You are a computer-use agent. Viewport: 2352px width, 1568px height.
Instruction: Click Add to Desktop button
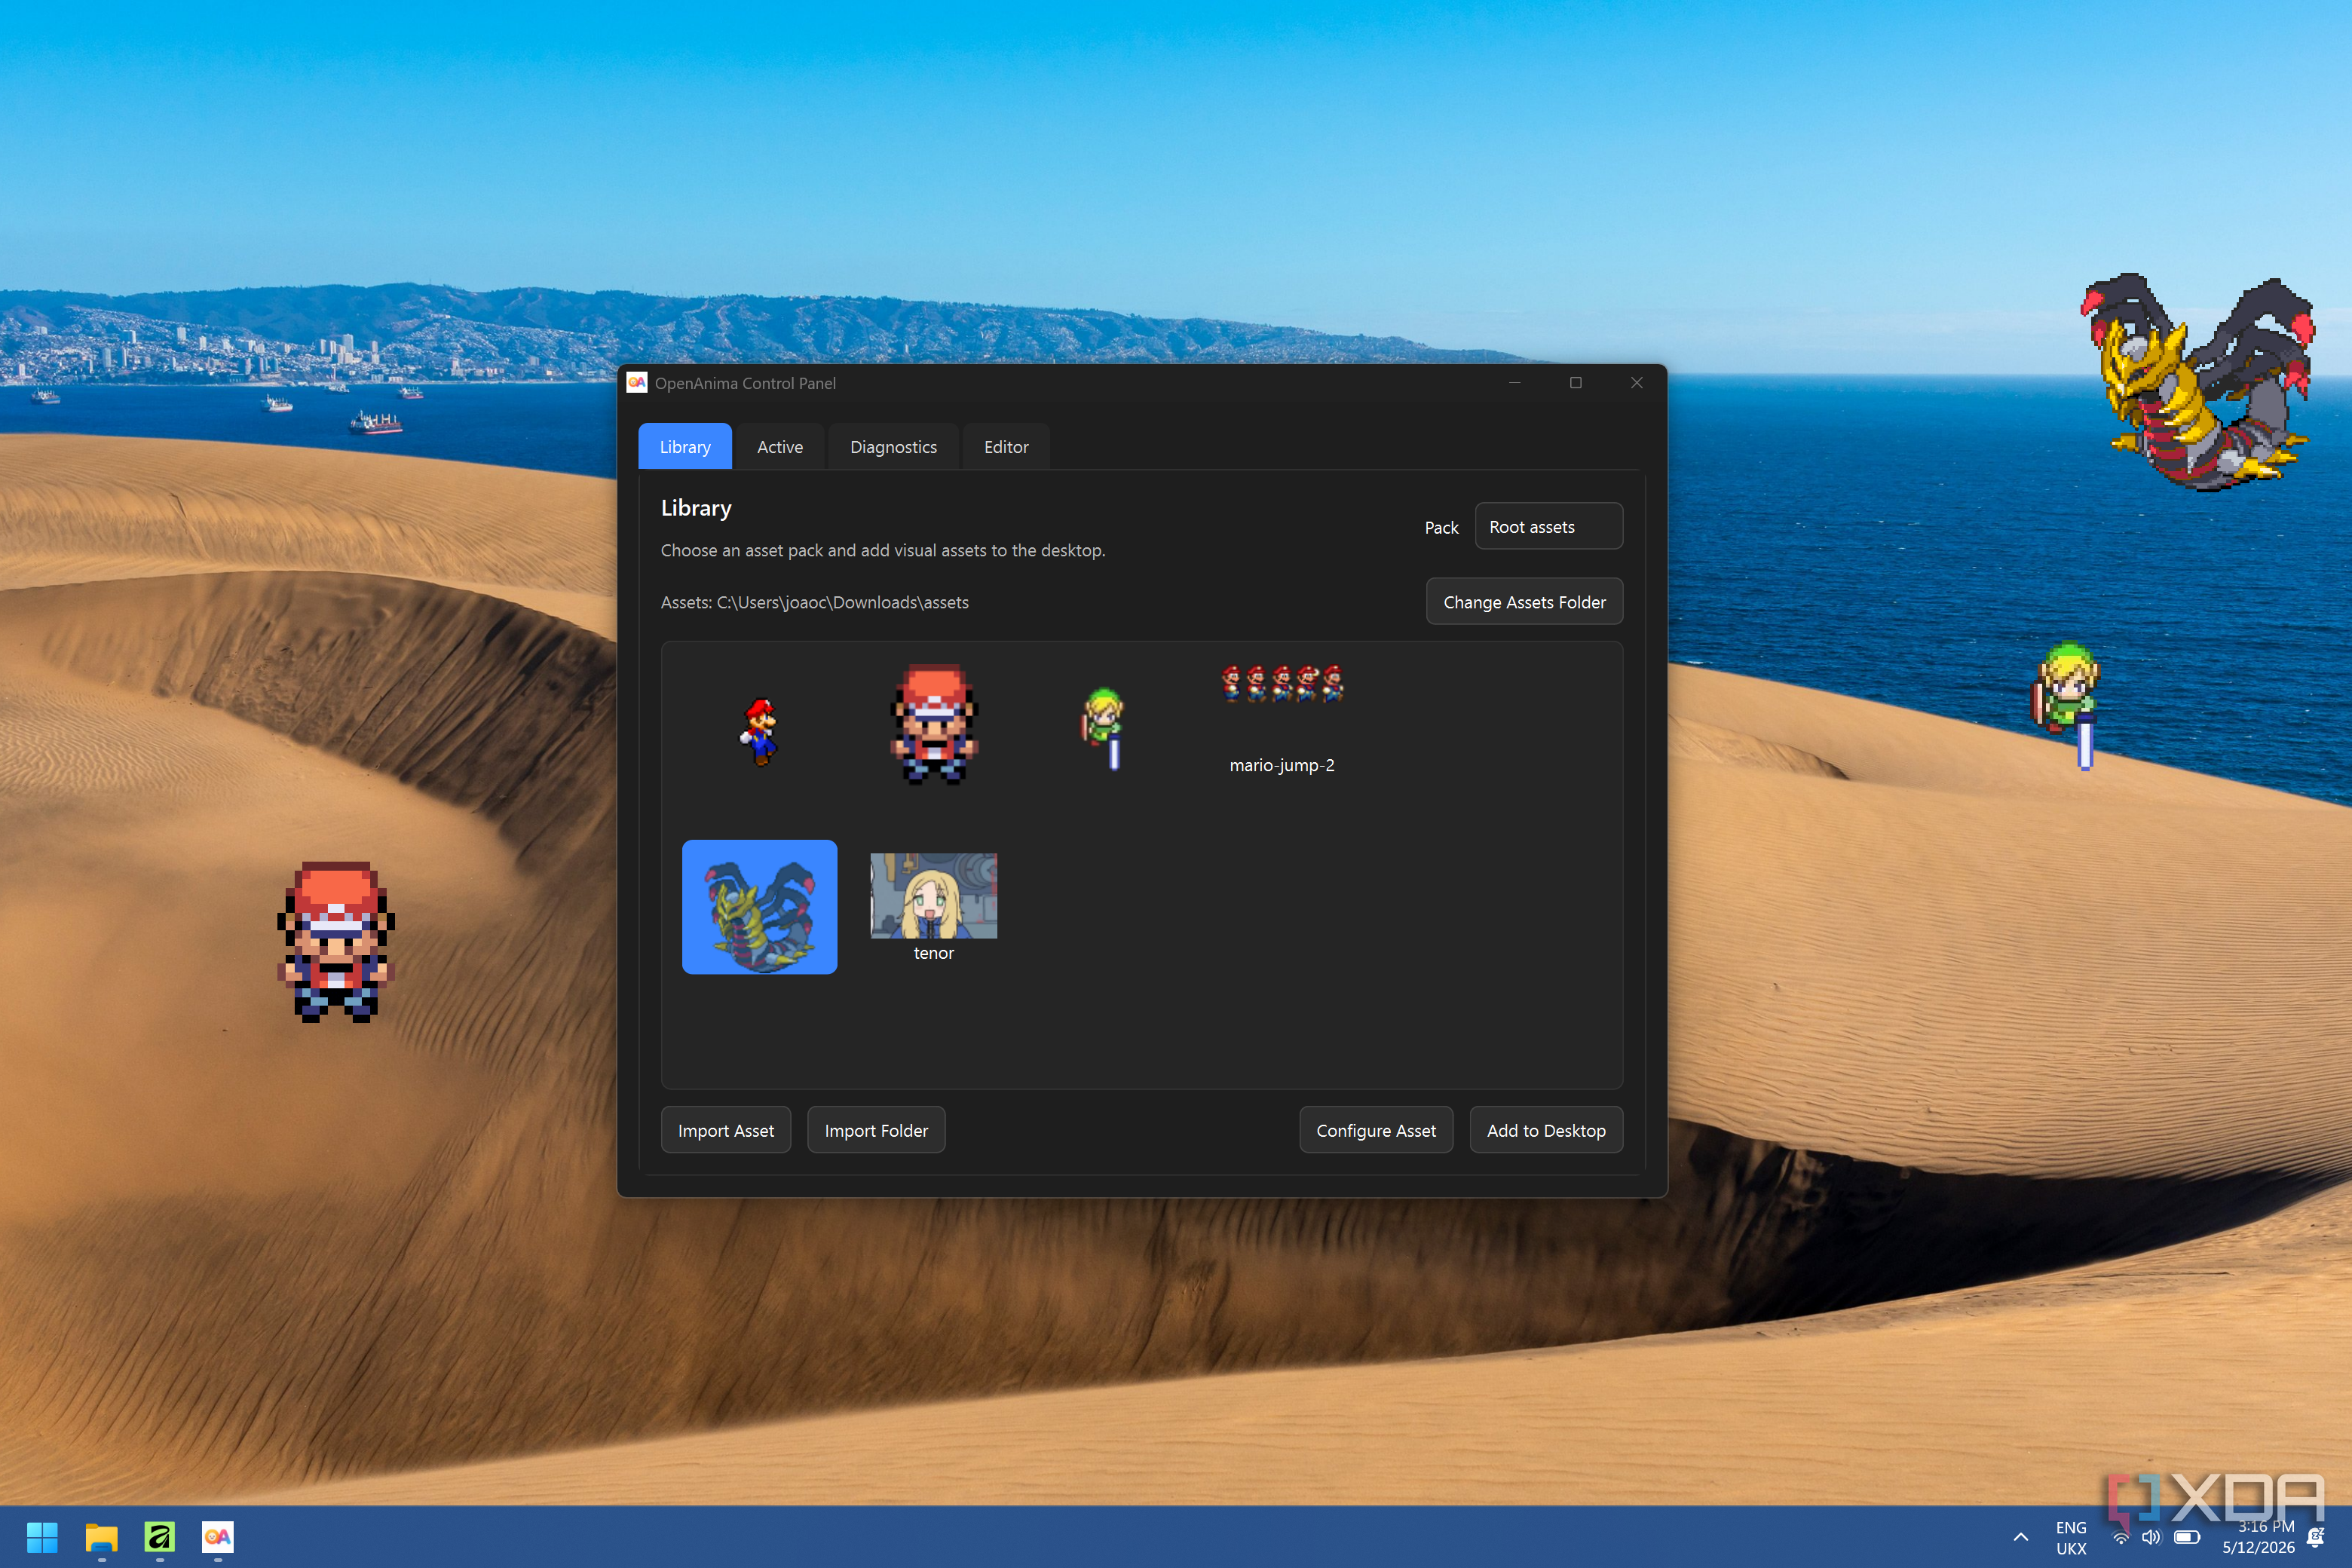(x=1546, y=1130)
